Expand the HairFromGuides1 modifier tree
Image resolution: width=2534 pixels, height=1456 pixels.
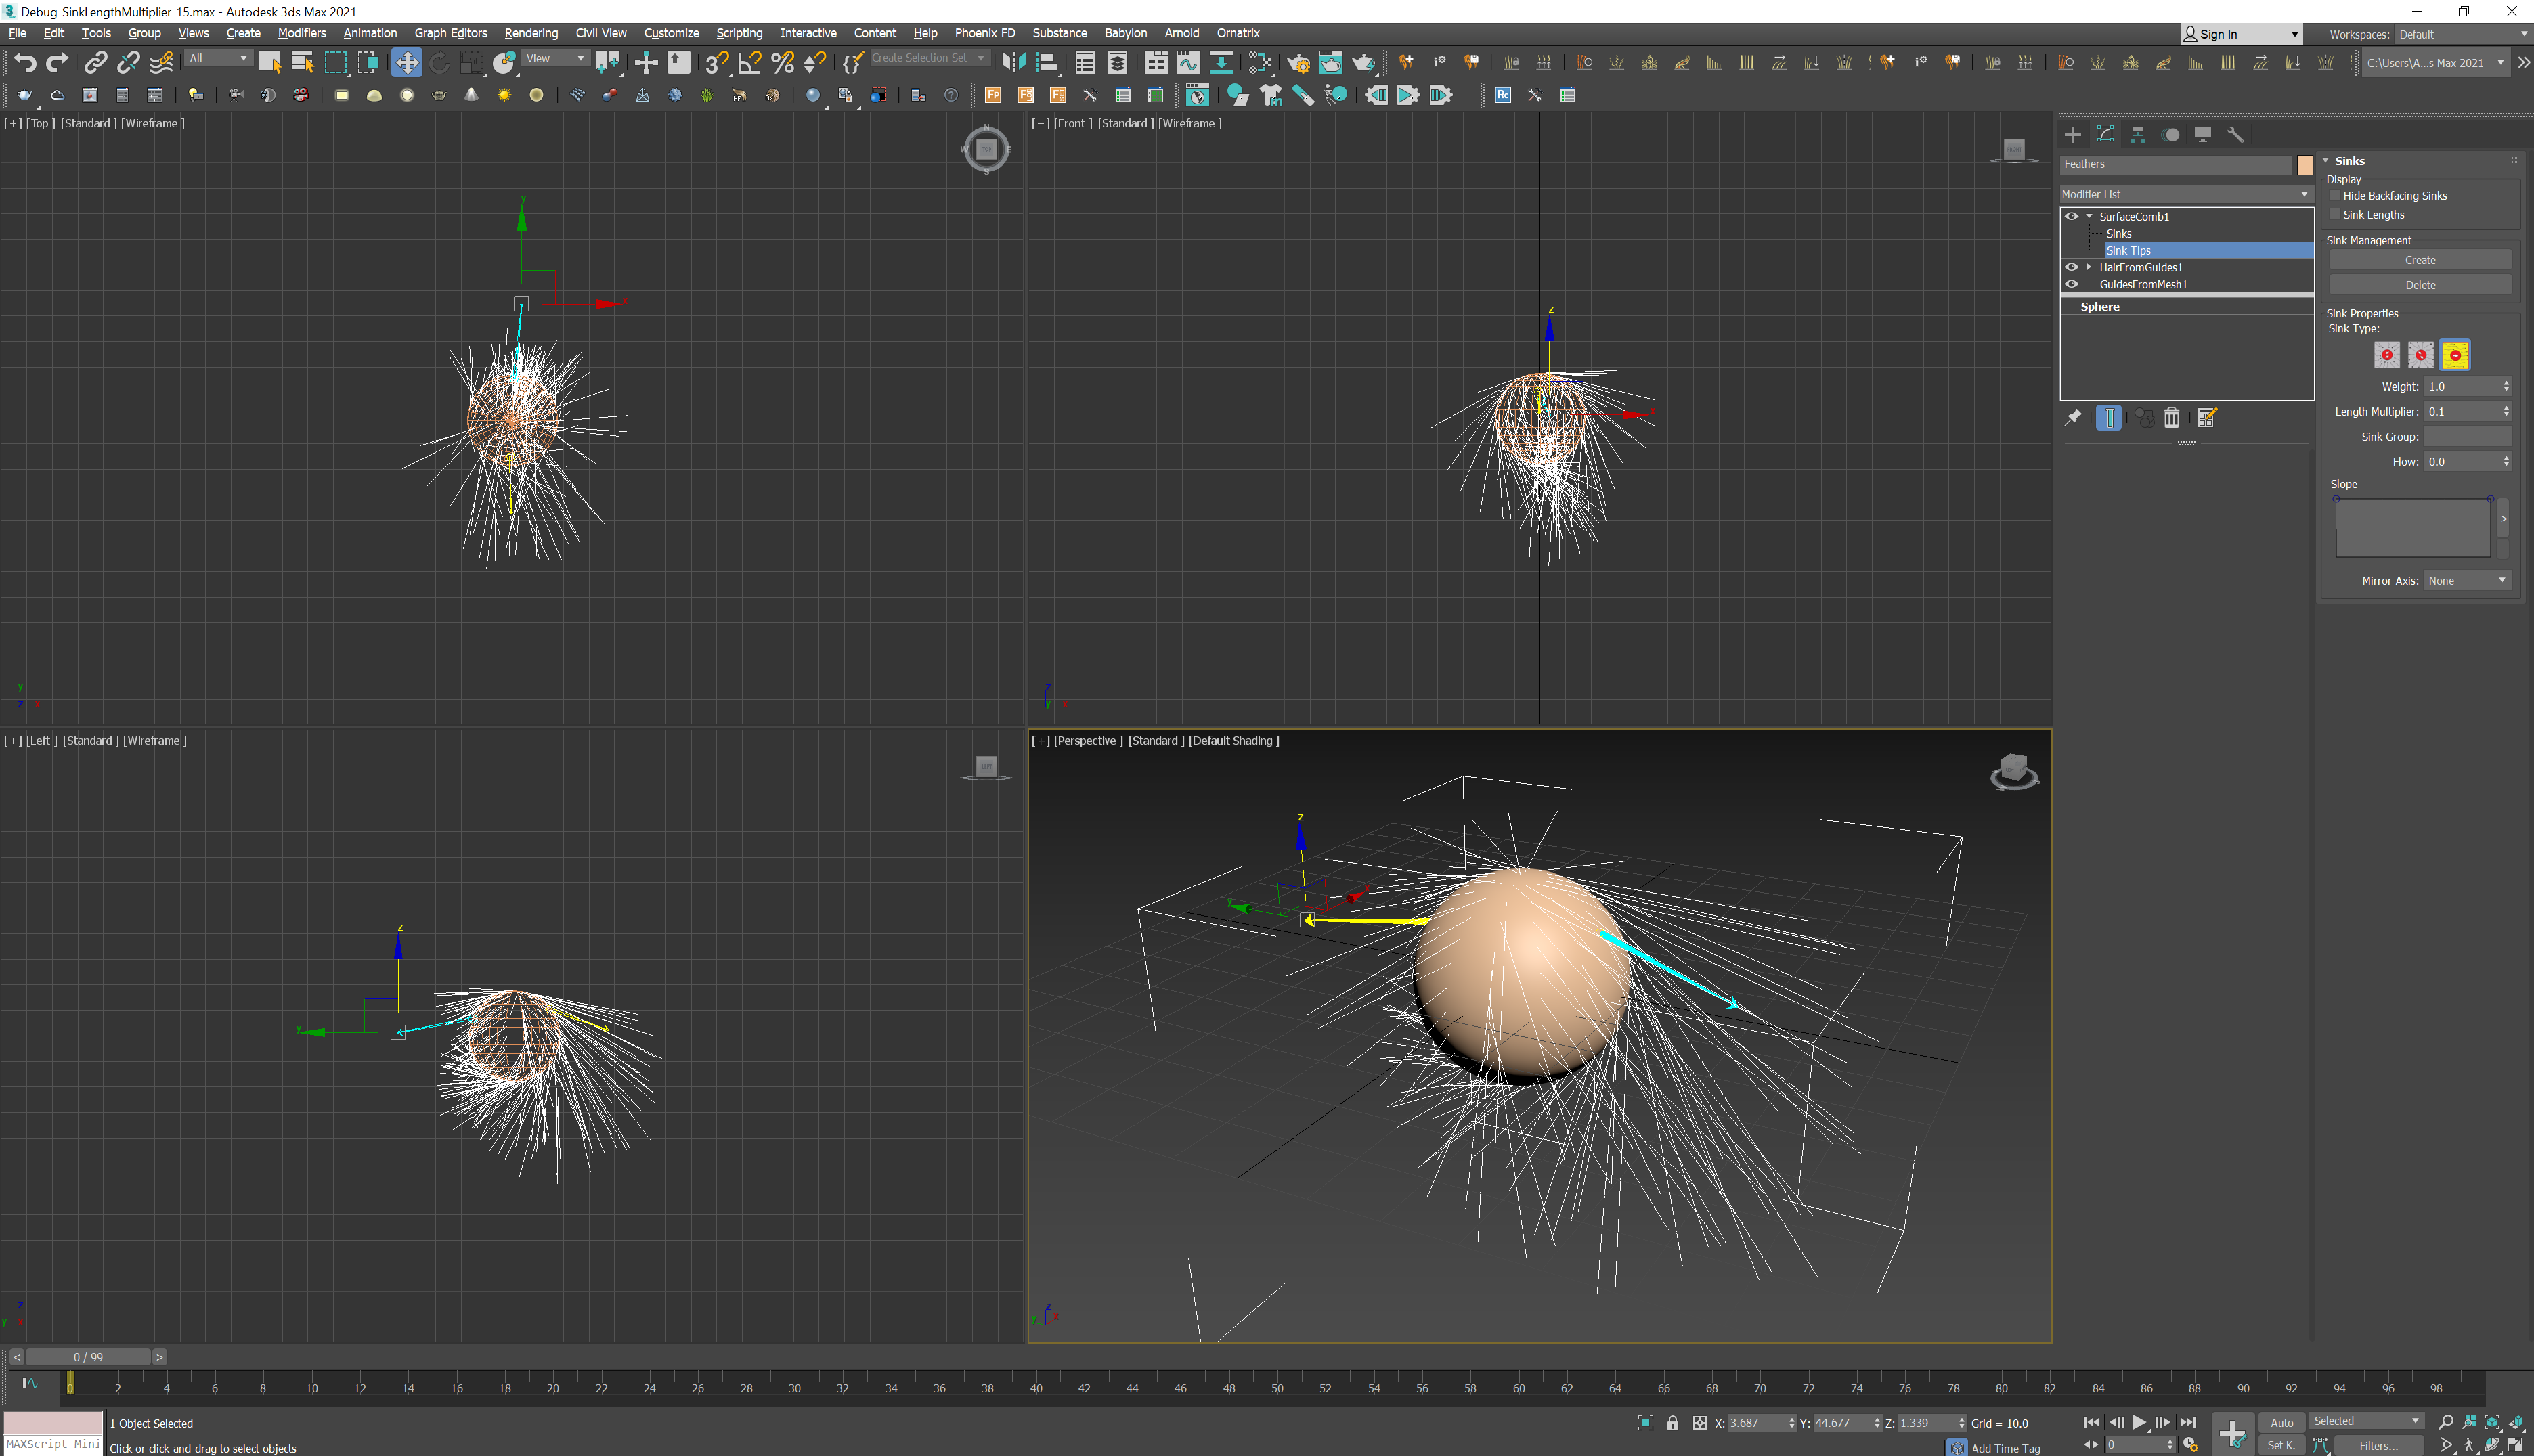2089,267
